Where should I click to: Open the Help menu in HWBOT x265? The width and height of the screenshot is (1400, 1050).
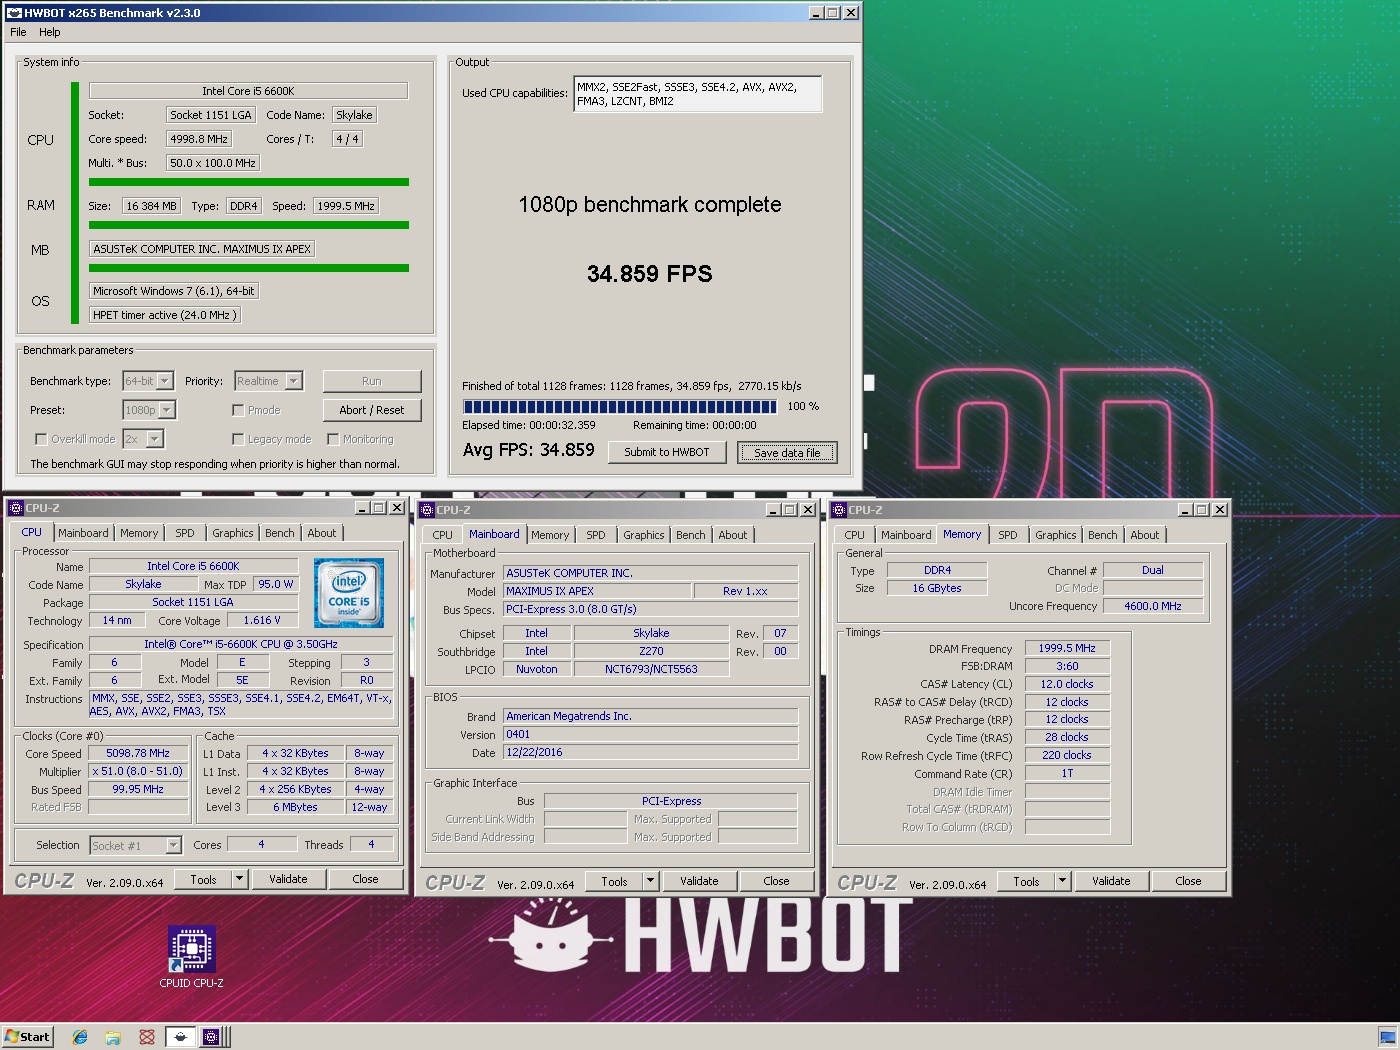pyautogui.click(x=49, y=32)
